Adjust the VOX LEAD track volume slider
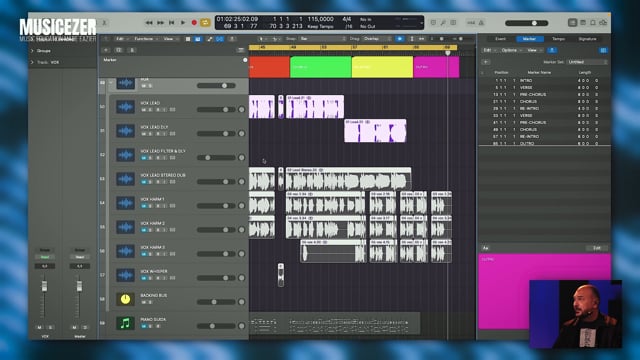Viewport: 640px width, 360px height. coord(216,109)
